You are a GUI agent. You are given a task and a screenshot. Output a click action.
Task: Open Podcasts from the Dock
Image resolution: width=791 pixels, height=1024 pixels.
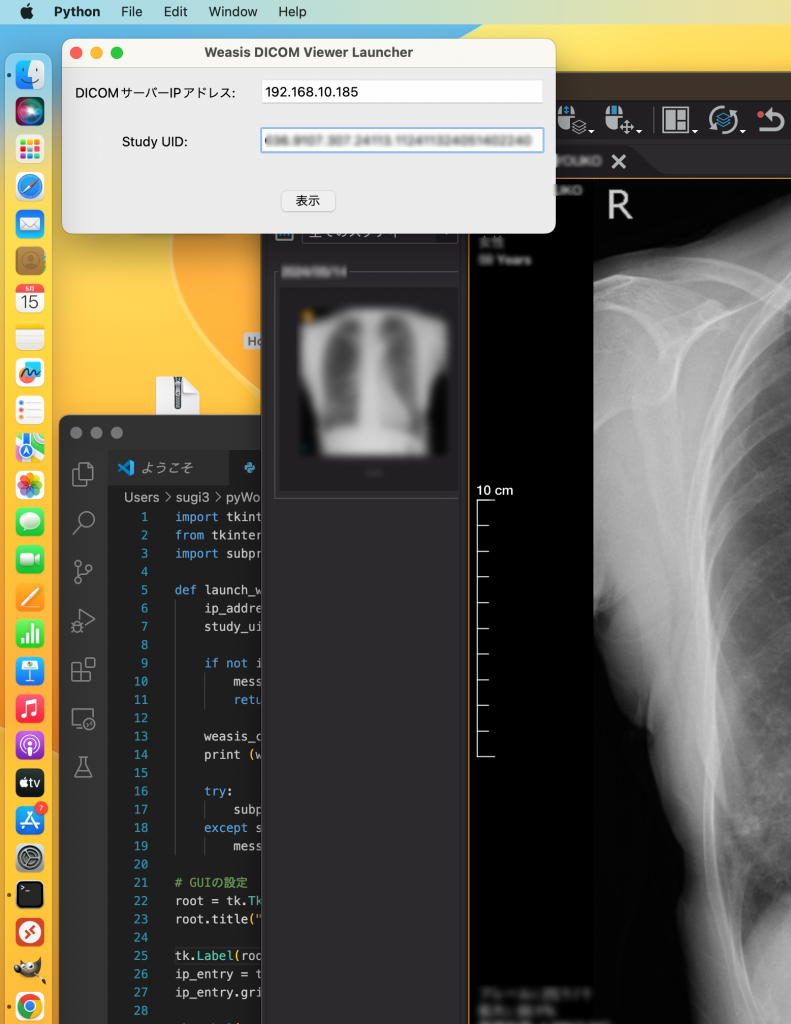click(30, 746)
